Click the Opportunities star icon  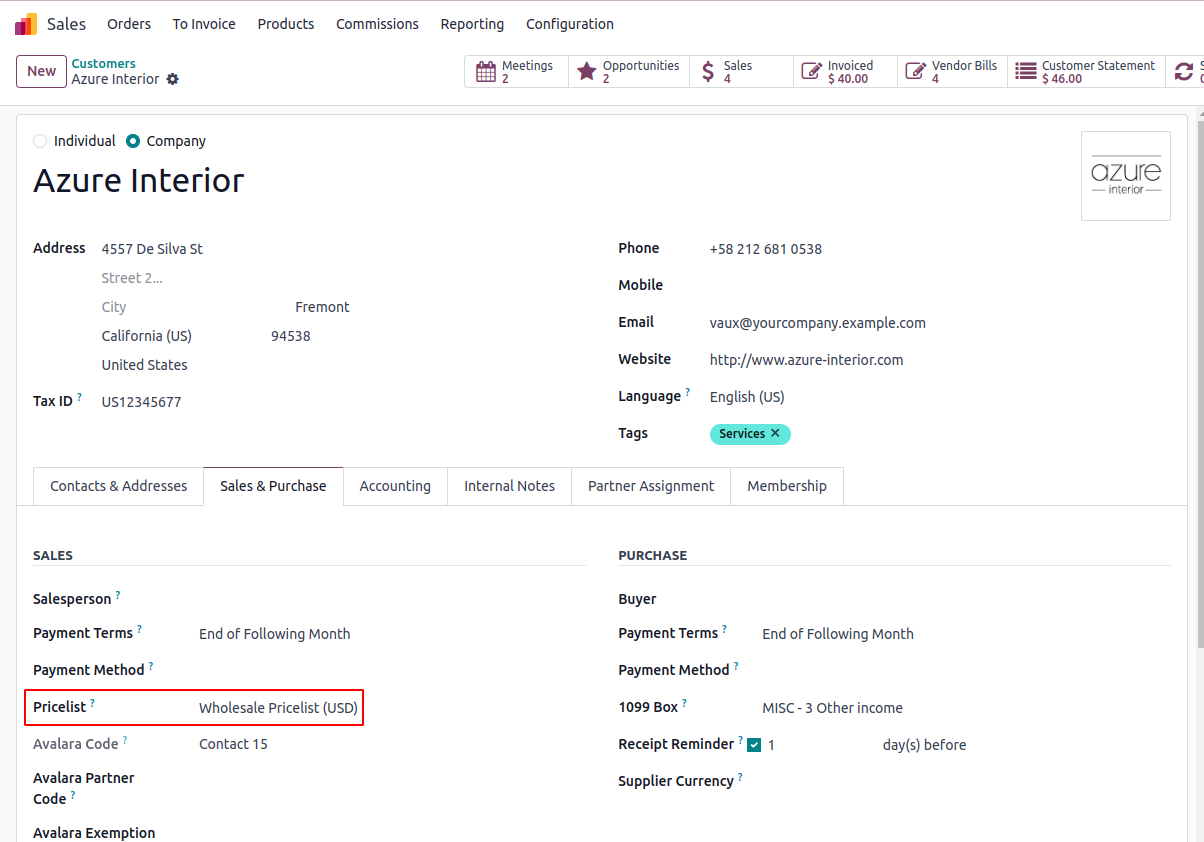tap(587, 72)
